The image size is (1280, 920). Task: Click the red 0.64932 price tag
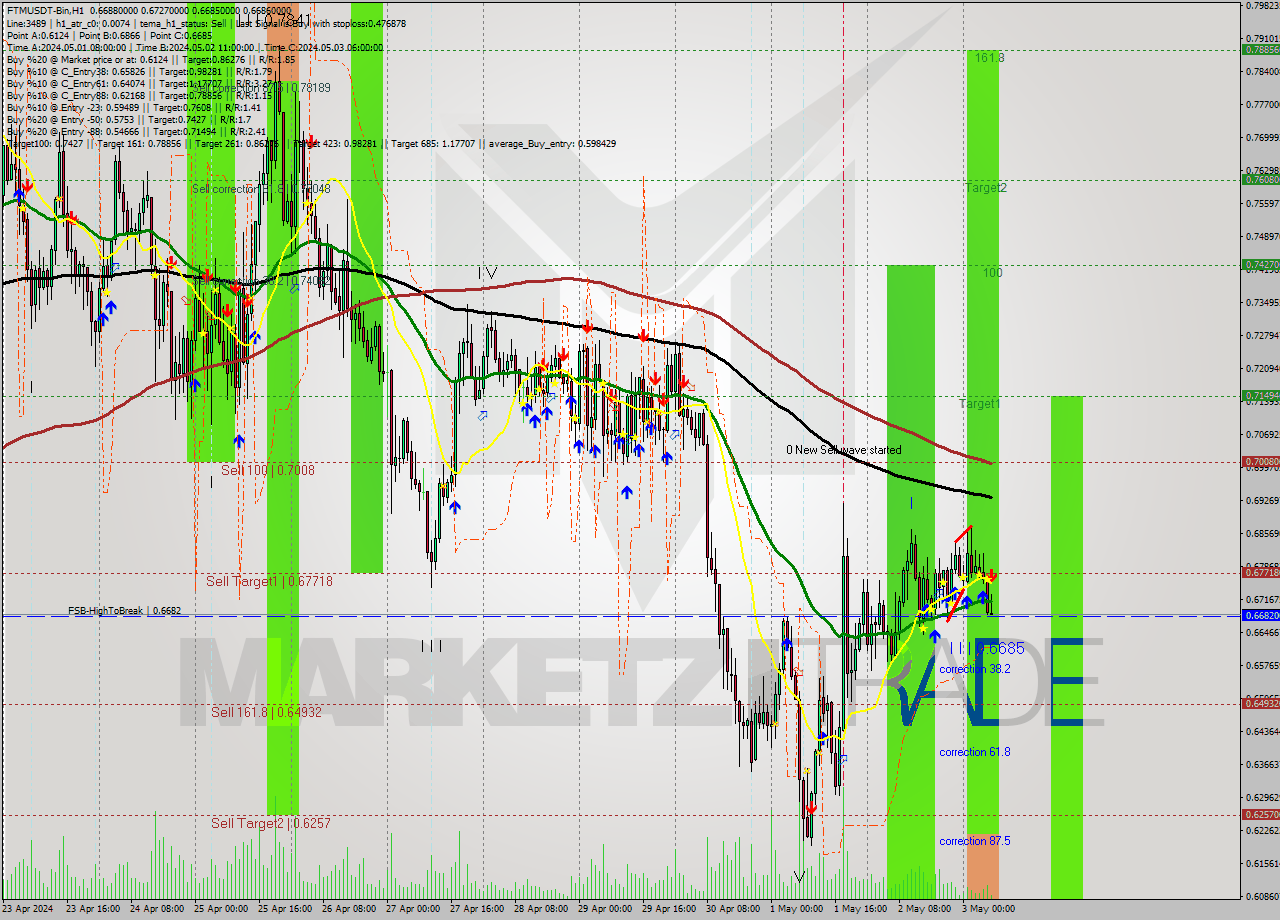coord(1260,704)
